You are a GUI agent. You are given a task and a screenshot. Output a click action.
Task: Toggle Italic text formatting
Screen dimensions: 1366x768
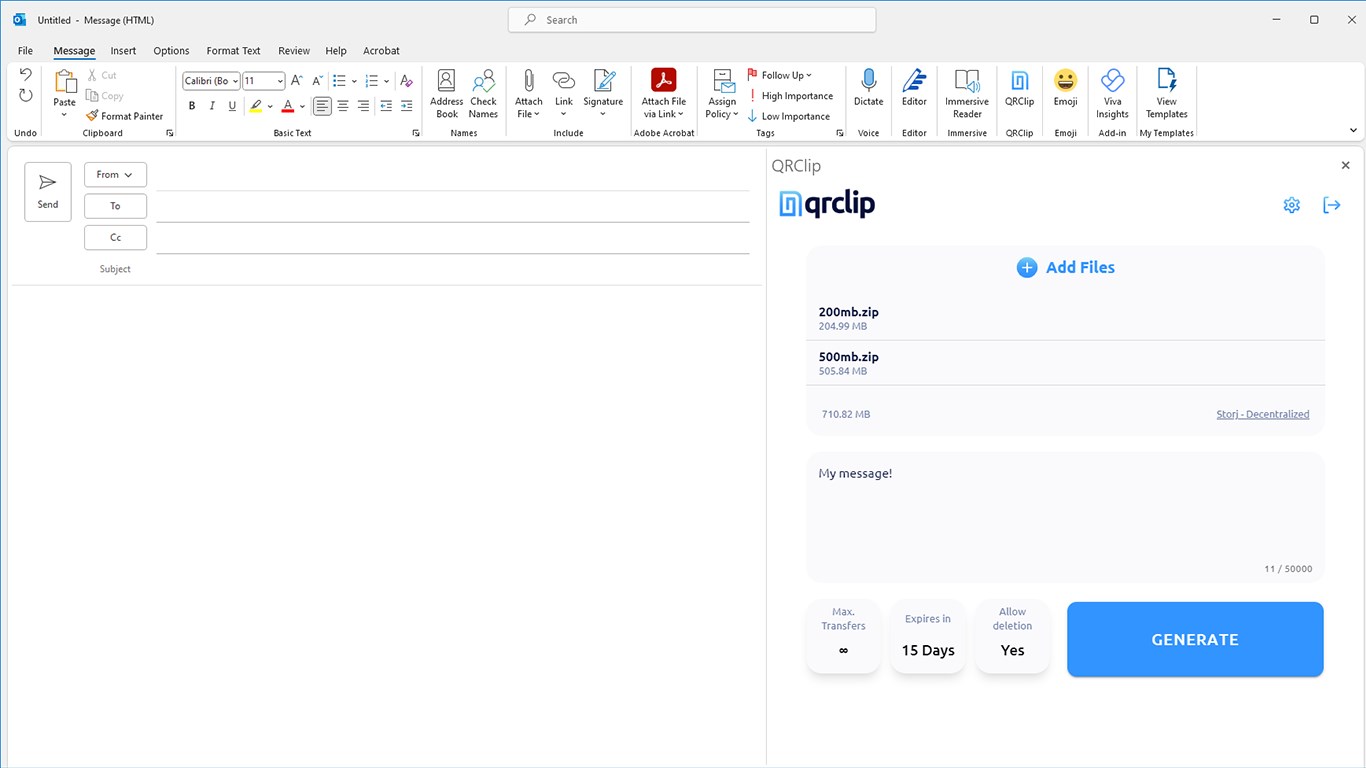click(x=212, y=106)
